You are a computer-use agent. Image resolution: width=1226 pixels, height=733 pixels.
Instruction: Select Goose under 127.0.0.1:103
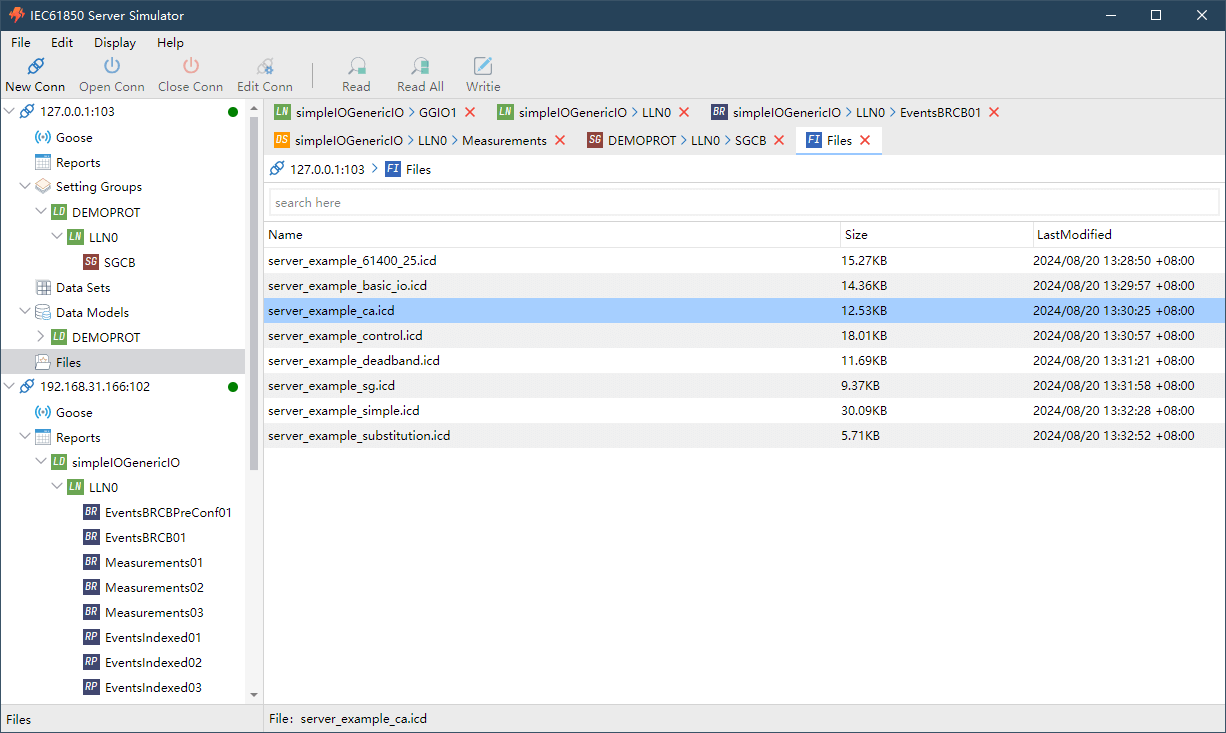pos(74,138)
